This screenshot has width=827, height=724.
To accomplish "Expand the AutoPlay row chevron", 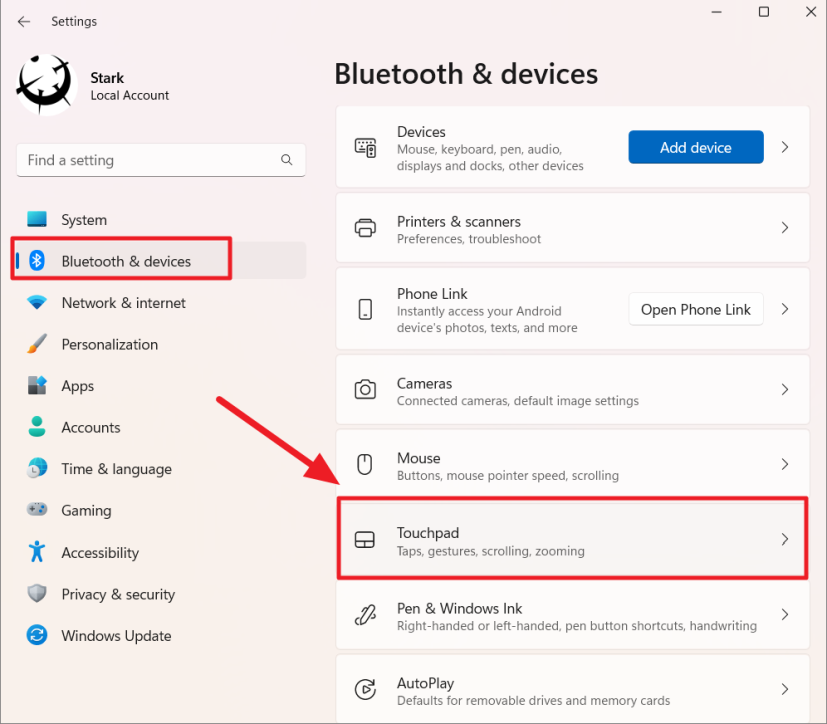I will pos(785,689).
